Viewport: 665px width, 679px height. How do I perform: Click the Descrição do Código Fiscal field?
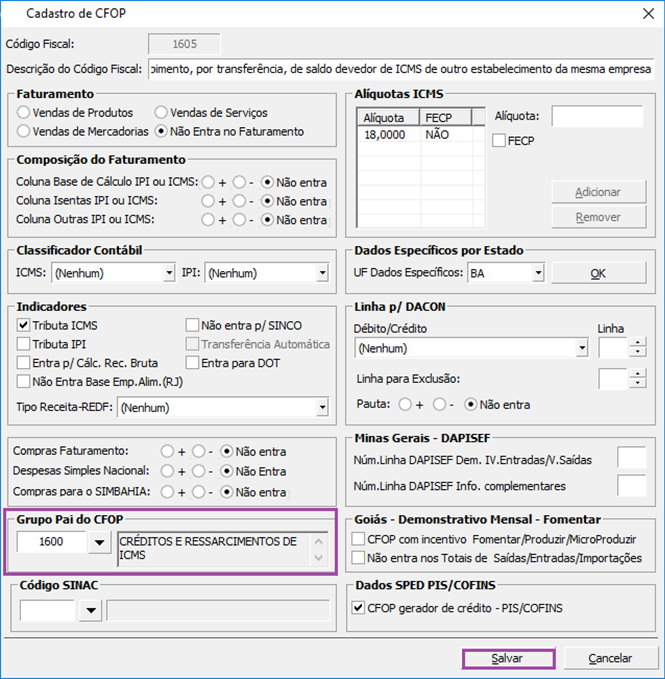pos(400,69)
